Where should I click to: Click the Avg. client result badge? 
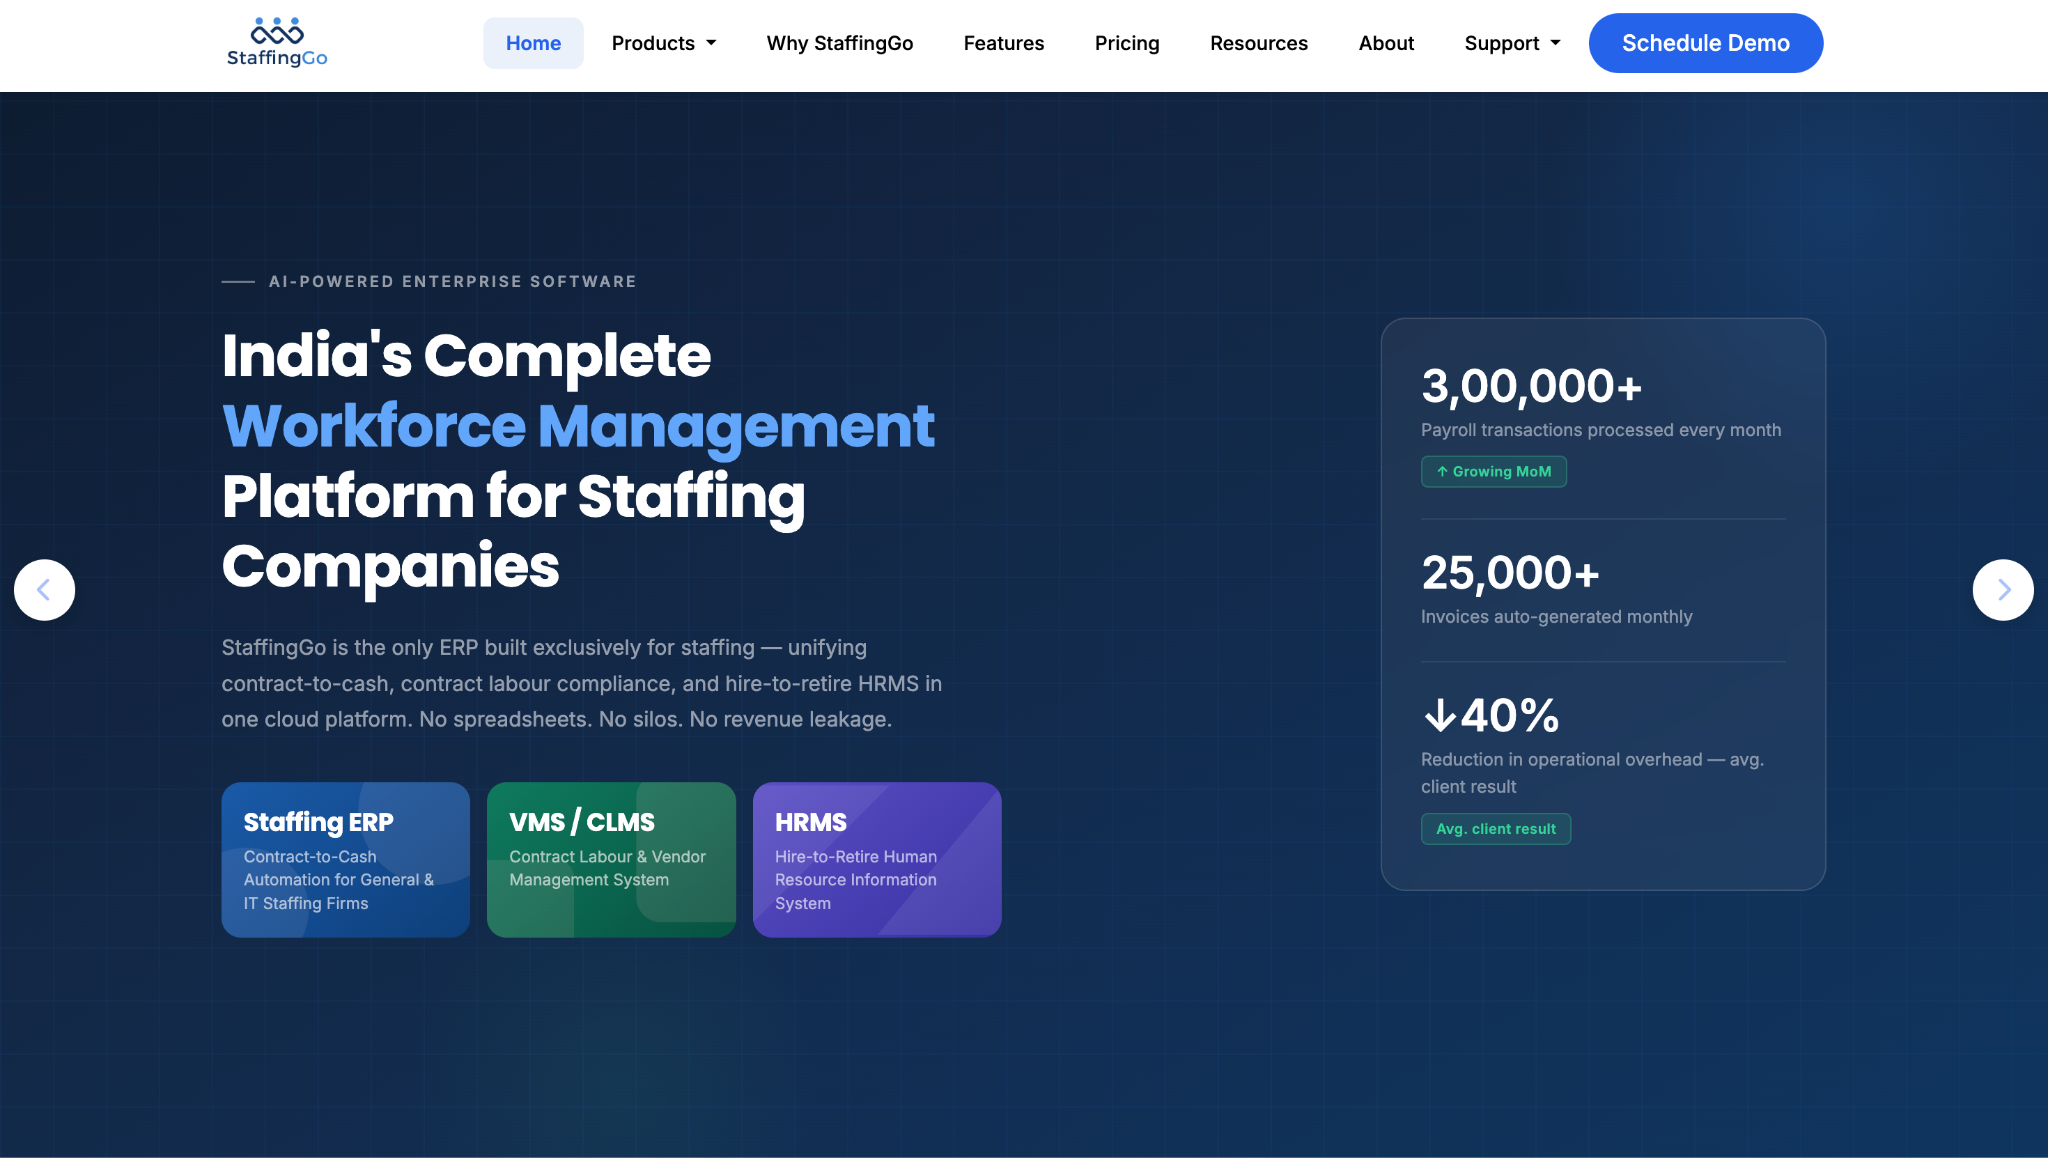(1496, 829)
